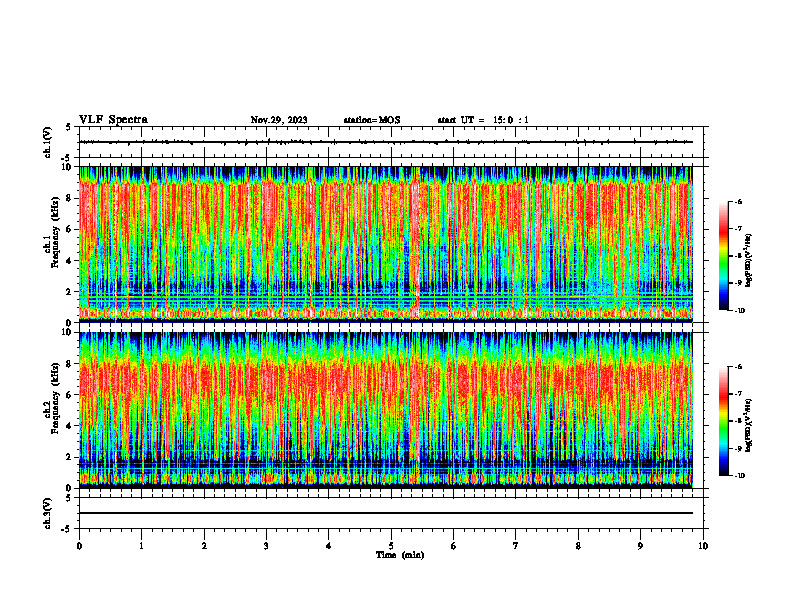Click the "-6" label on ch.1 colorbar
Screen dimensions: 792x612
(738, 201)
